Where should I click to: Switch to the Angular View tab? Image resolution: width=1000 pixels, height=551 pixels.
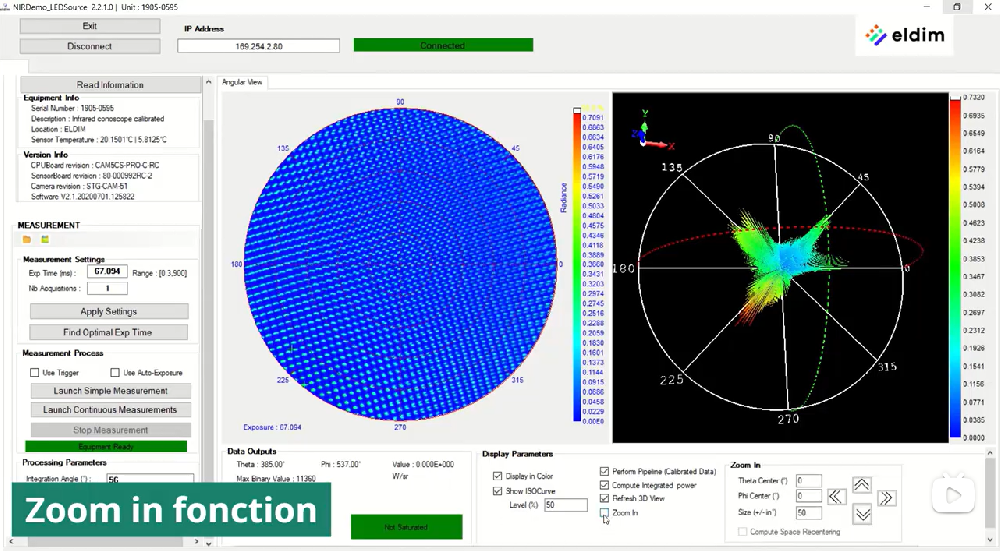pos(242,82)
